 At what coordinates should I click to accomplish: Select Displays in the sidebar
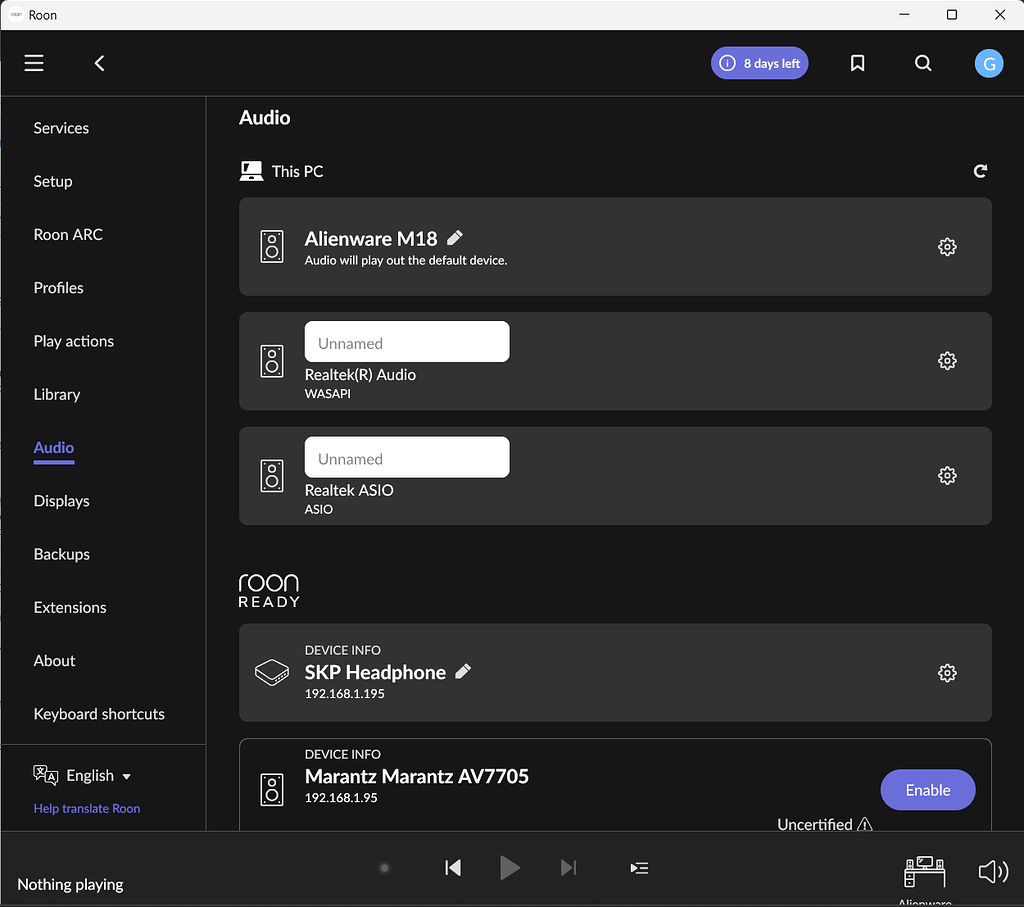pyautogui.click(x=61, y=501)
